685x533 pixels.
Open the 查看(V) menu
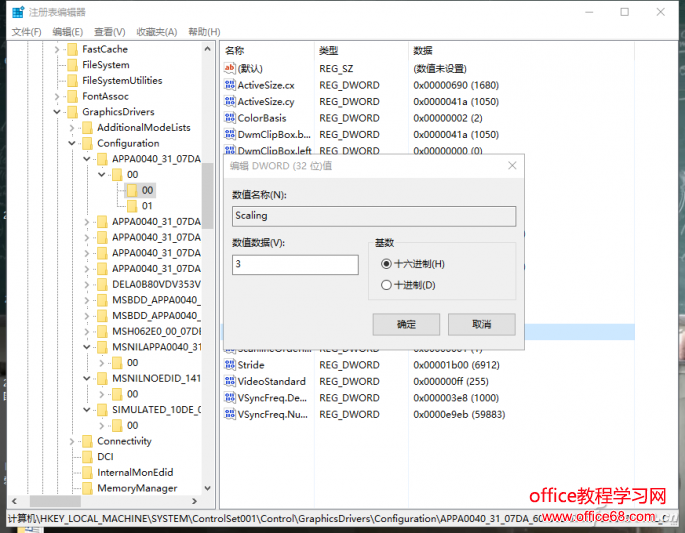tap(110, 32)
